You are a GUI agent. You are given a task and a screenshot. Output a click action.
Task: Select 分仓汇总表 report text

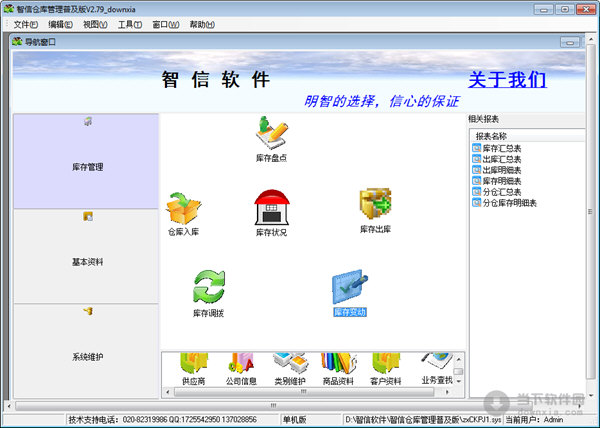[502, 192]
